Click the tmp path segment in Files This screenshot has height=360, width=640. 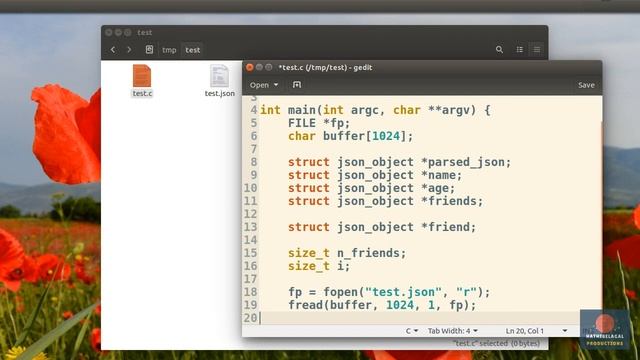[x=169, y=50]
